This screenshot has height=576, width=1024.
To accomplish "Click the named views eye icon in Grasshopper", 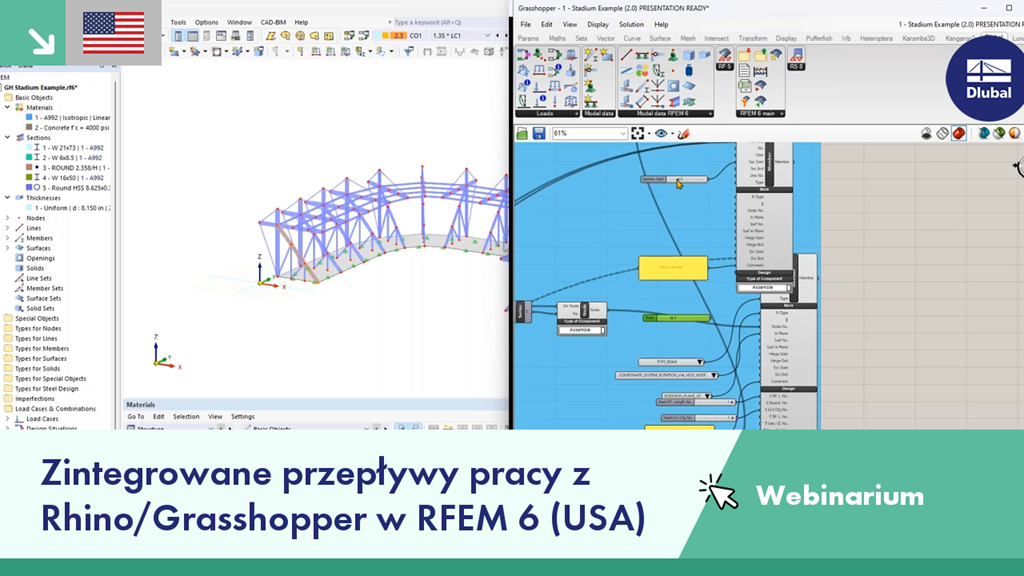I will point(661,133).
